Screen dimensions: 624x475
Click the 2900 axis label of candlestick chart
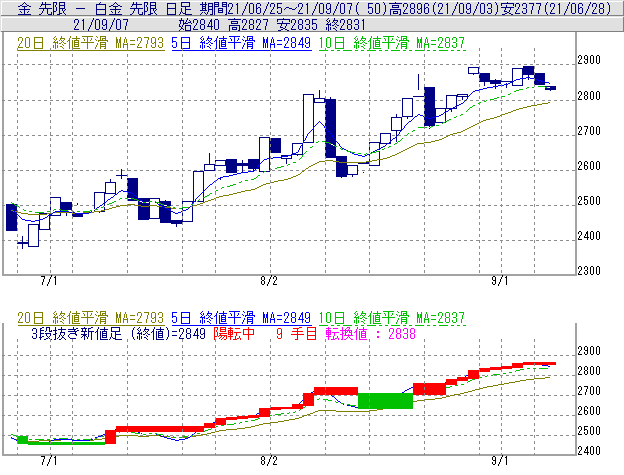pyautogui.click(x=589, y=60)
